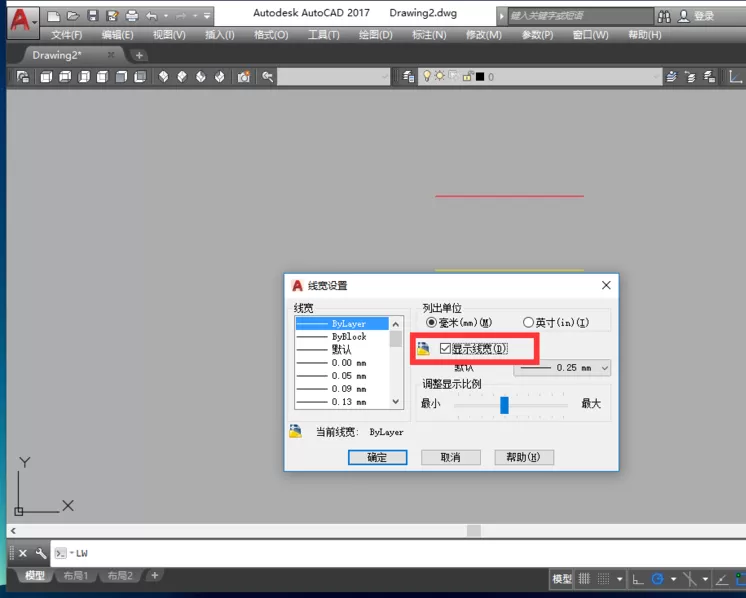Expand the layer 0 dropdown list
This screenshot has height=598, width=746.
(x=656, y=77)
